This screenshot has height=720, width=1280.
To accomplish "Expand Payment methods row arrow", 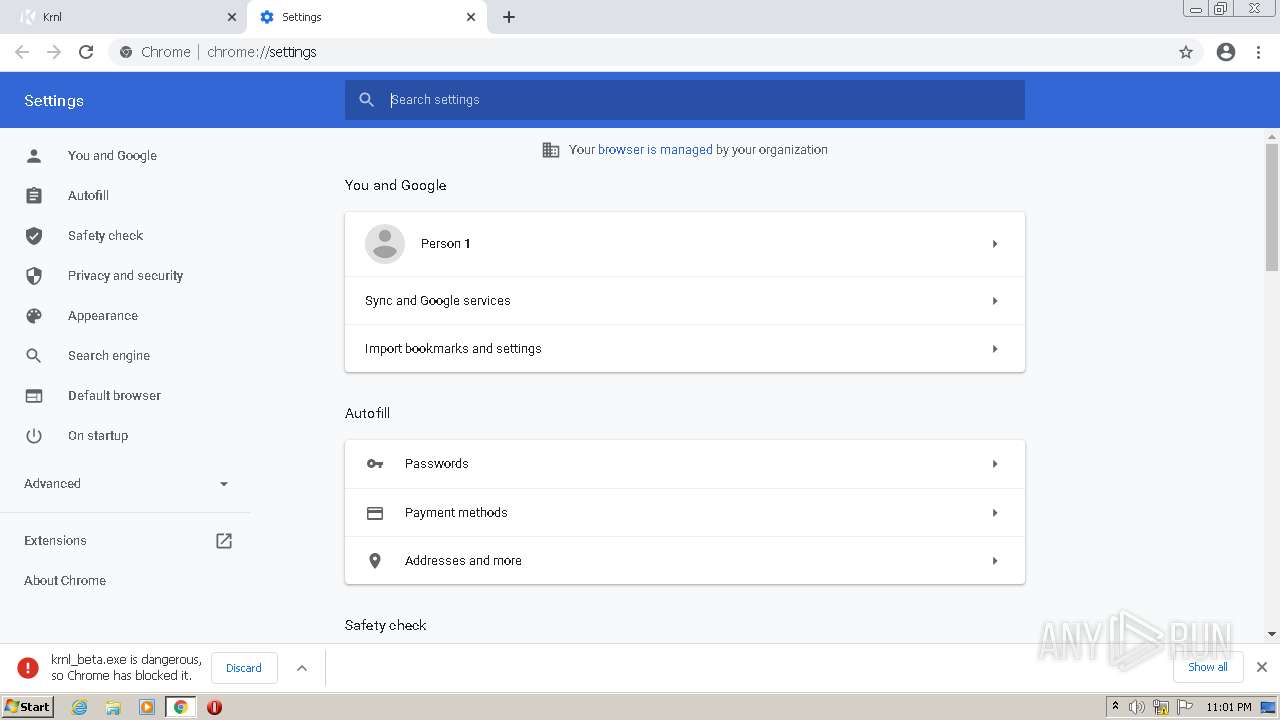I will coord(995,513).
